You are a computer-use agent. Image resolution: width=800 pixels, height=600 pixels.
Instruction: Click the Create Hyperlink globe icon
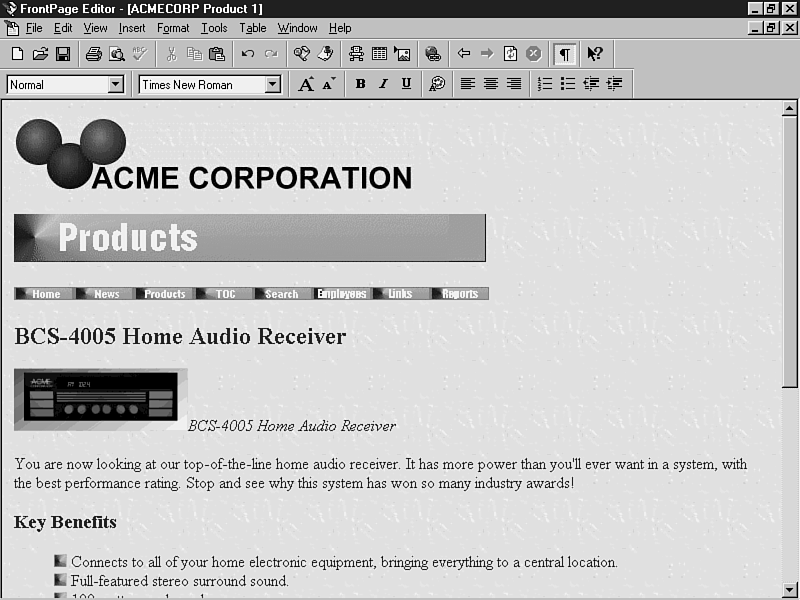click(432, 54)
